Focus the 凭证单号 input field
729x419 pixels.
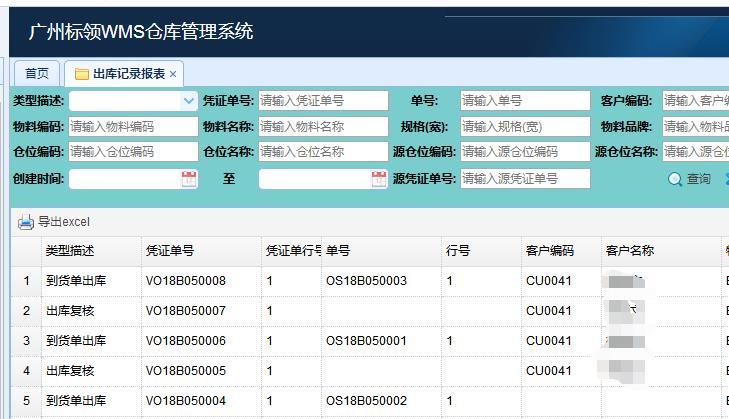(x=322, y=101)
